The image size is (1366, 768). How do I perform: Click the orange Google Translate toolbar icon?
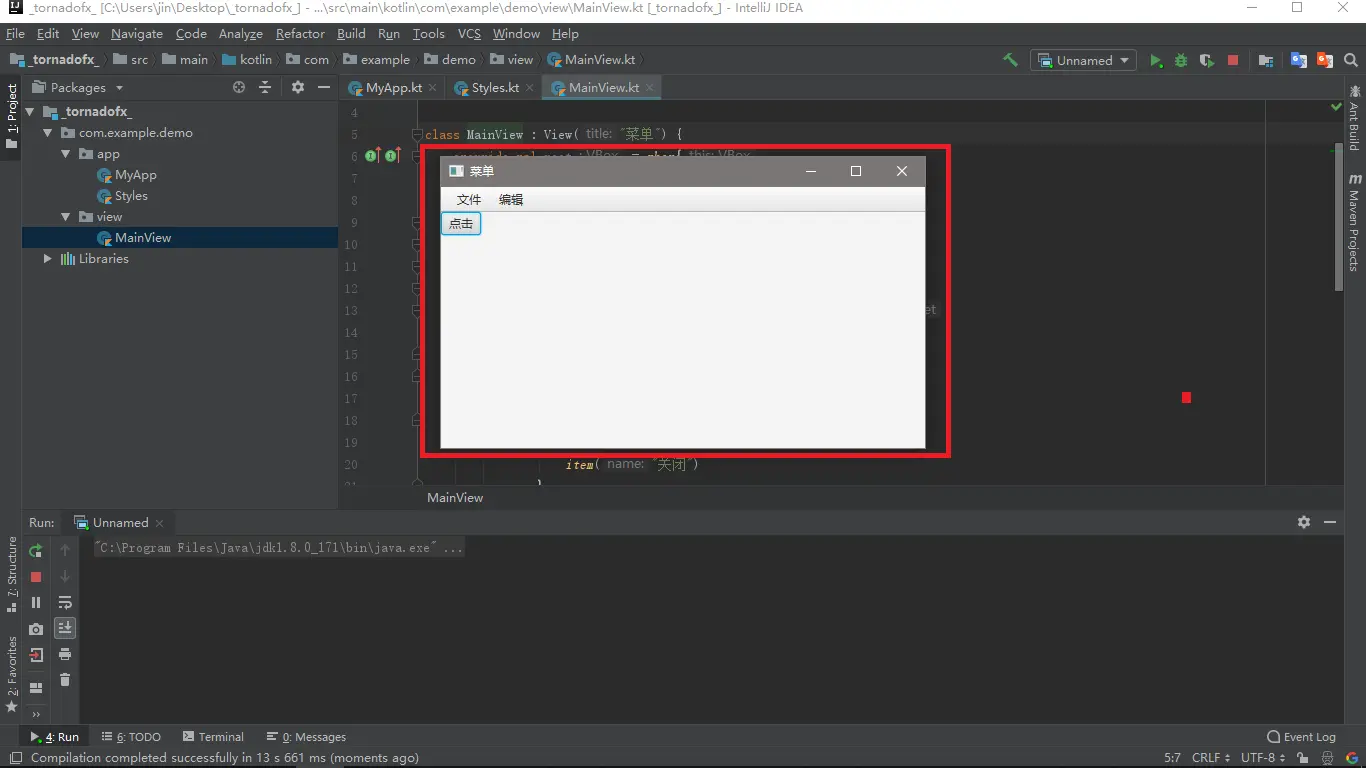pos(1325,60)
